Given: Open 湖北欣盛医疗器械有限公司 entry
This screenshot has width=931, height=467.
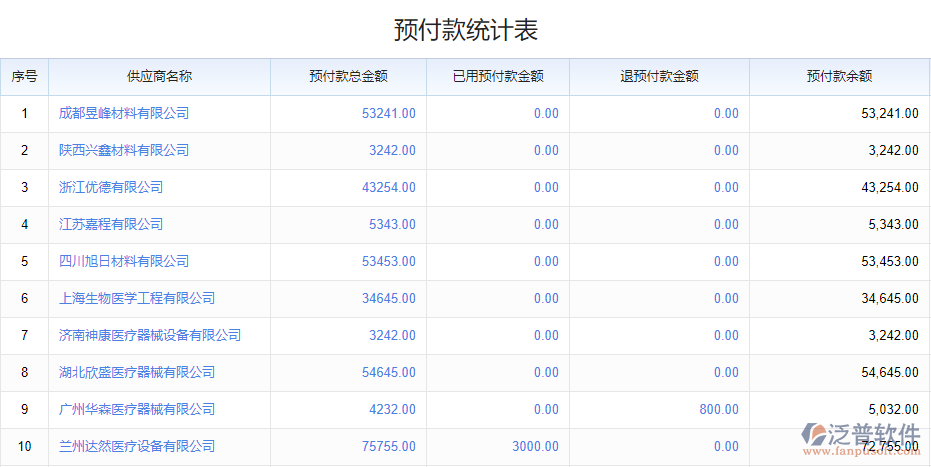Looking at the screenshot, I should point(137,372).
